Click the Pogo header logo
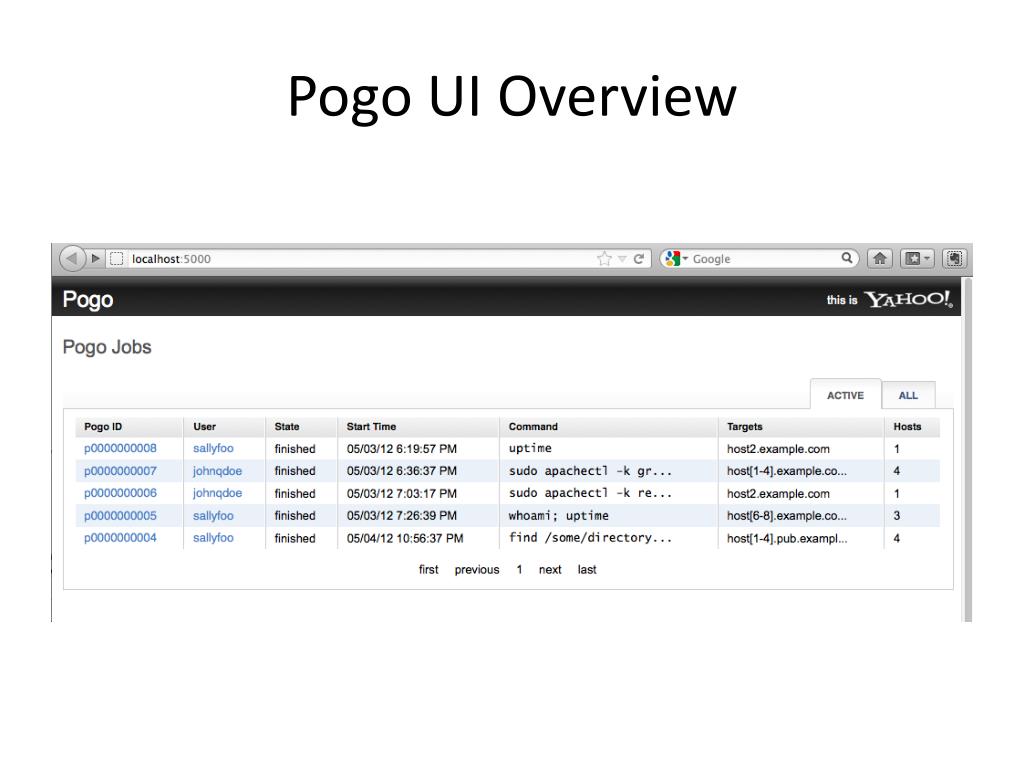This screenshot has width=1024, height=768. coord(88,300)
